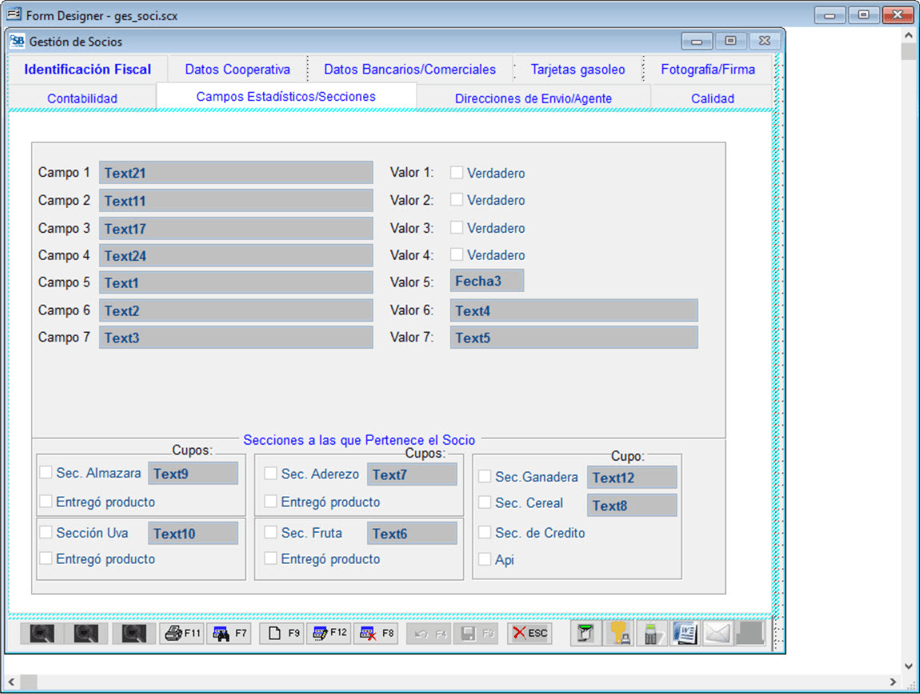
Task: Go to Direcciones de Envio/Agente tab
Action: 533,98
